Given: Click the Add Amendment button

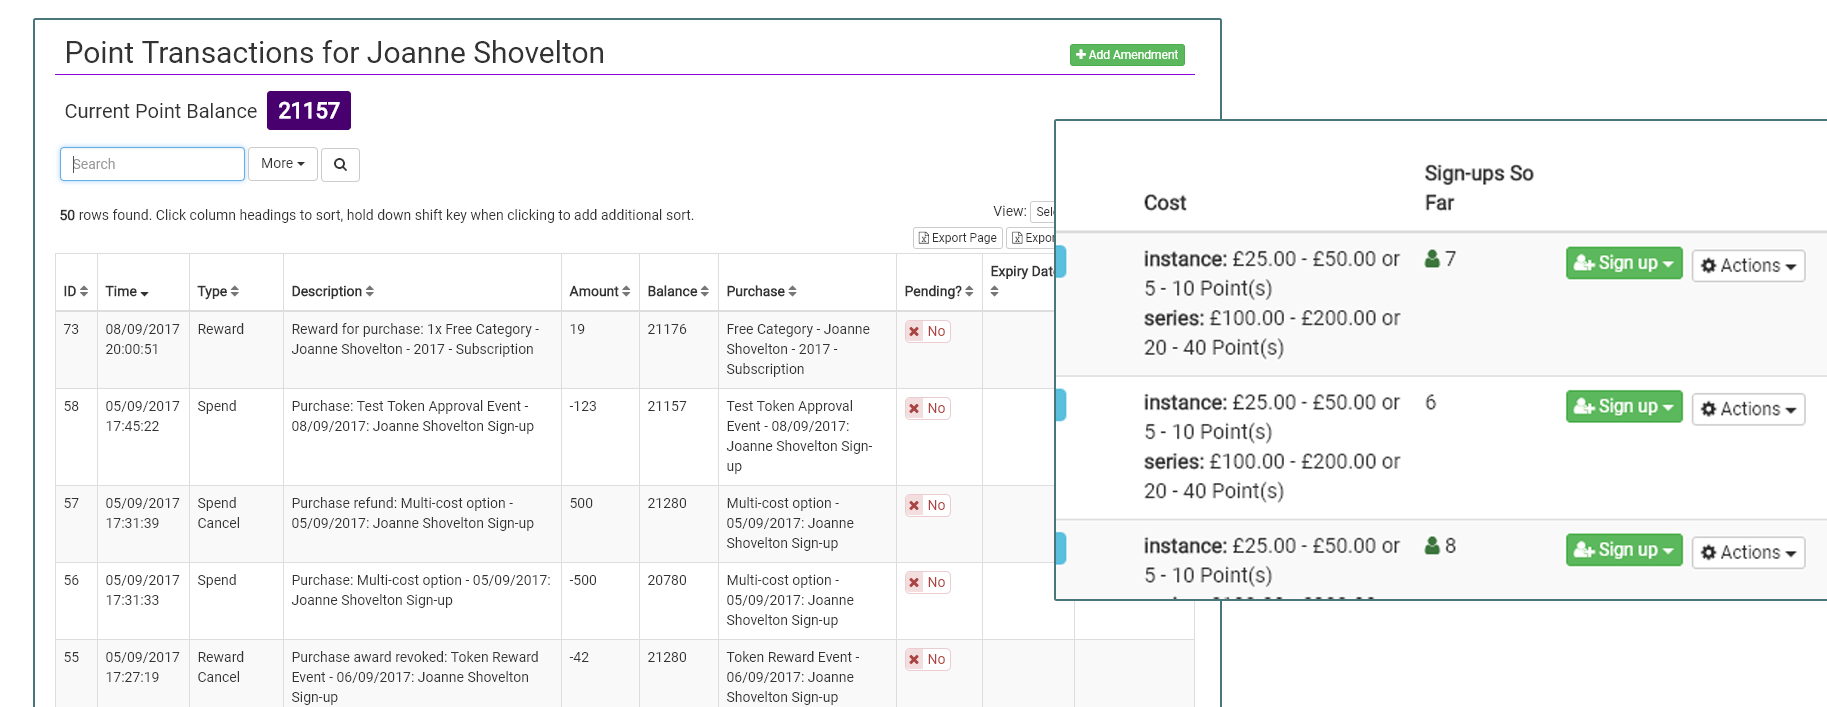Looking at the screenshot, I should [1127, 55].
